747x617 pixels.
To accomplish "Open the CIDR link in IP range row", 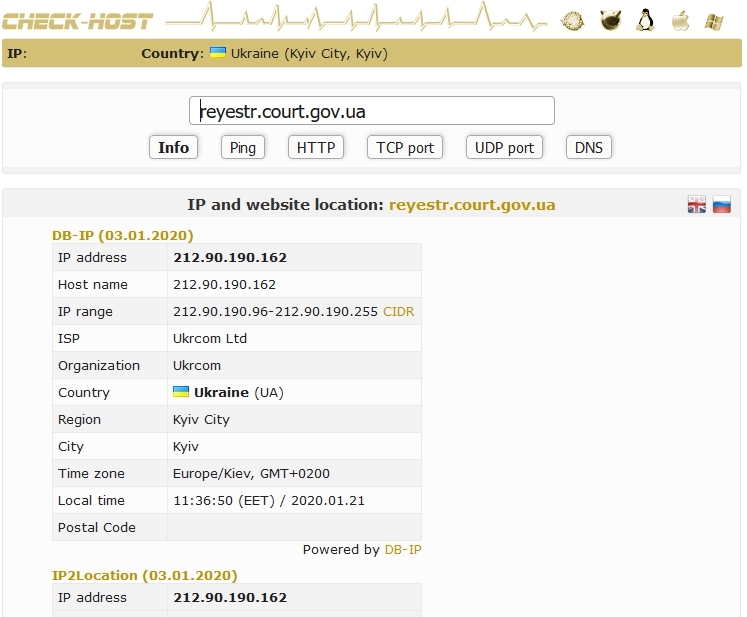I will 399,312.
